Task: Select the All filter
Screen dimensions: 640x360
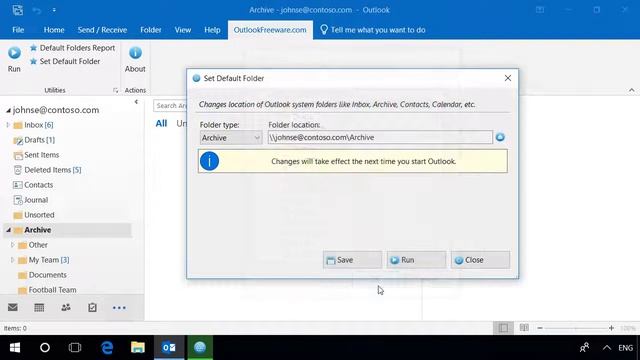Action: point(161,123)
